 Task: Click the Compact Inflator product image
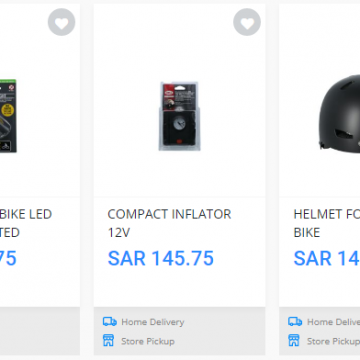pyautogui.click(x=179, y=116)
